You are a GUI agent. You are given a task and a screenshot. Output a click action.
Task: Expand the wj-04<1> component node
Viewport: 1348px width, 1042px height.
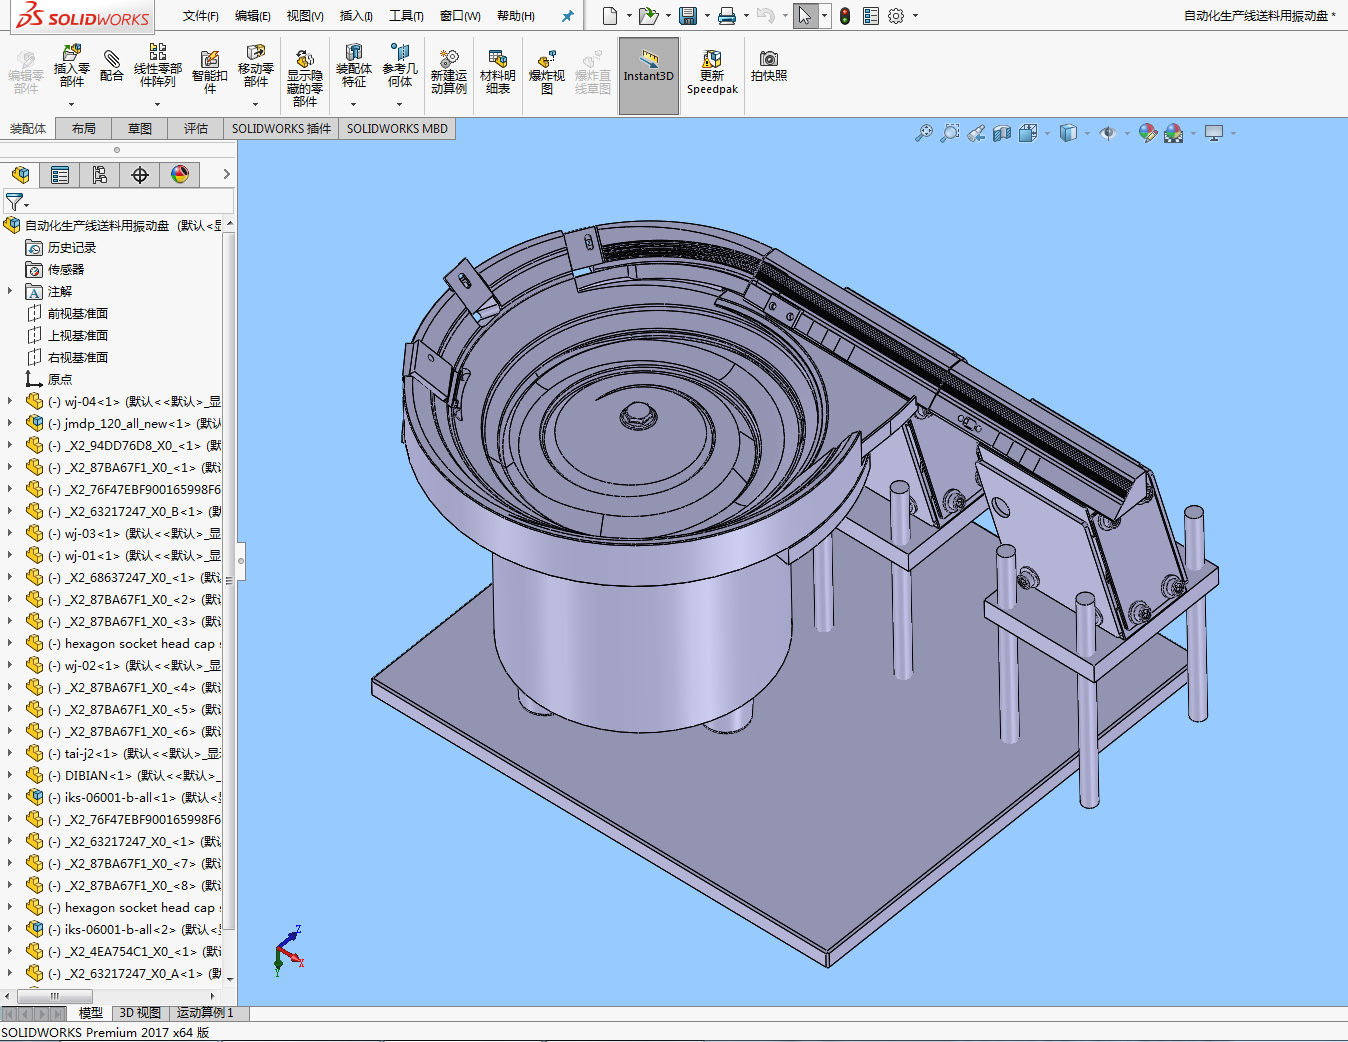pyautogui.click(x=10, y=401)
